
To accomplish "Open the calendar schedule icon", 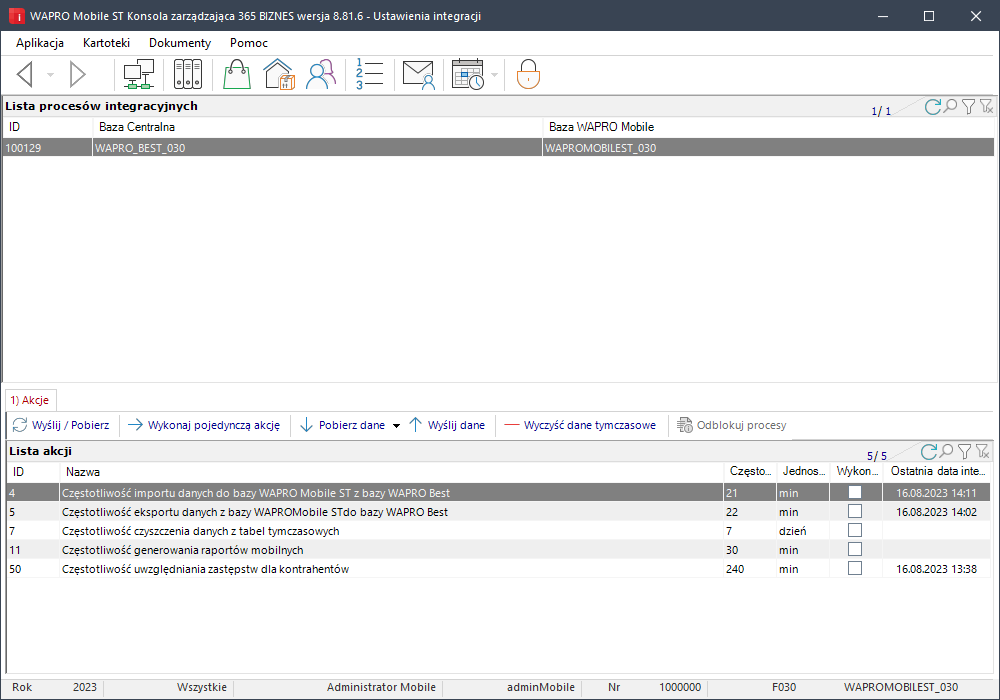I will point(467,75).
